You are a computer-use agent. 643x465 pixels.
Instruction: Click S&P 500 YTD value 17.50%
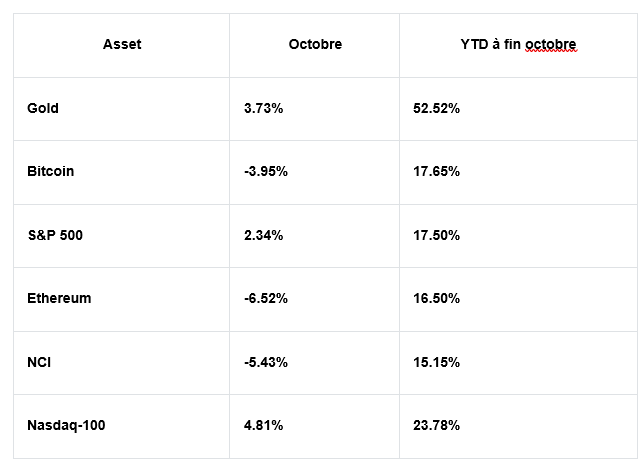pos(437,235)
